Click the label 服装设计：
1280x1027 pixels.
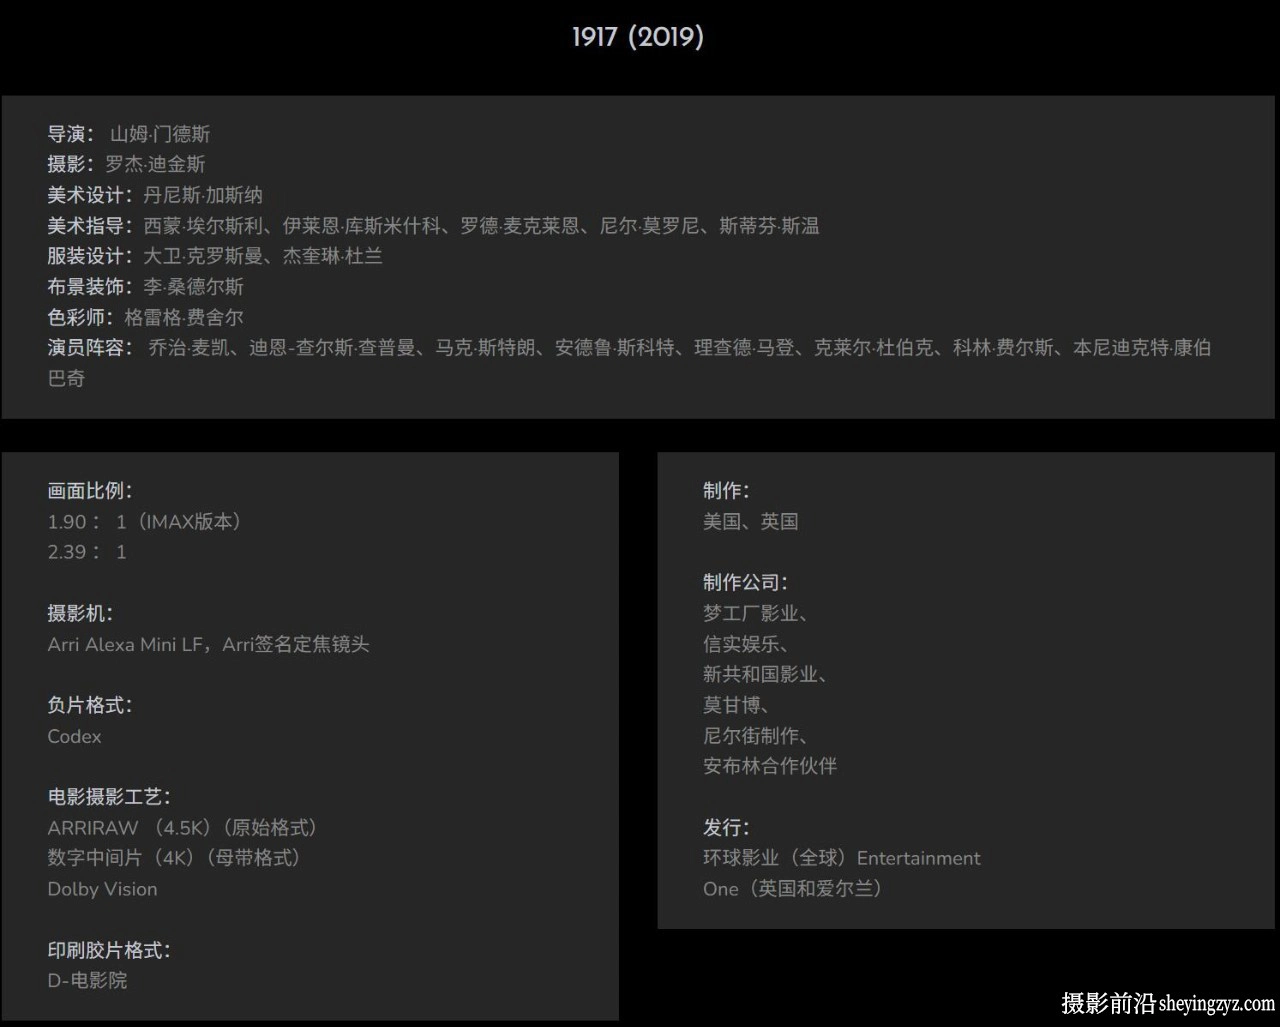tap(91, 256)
